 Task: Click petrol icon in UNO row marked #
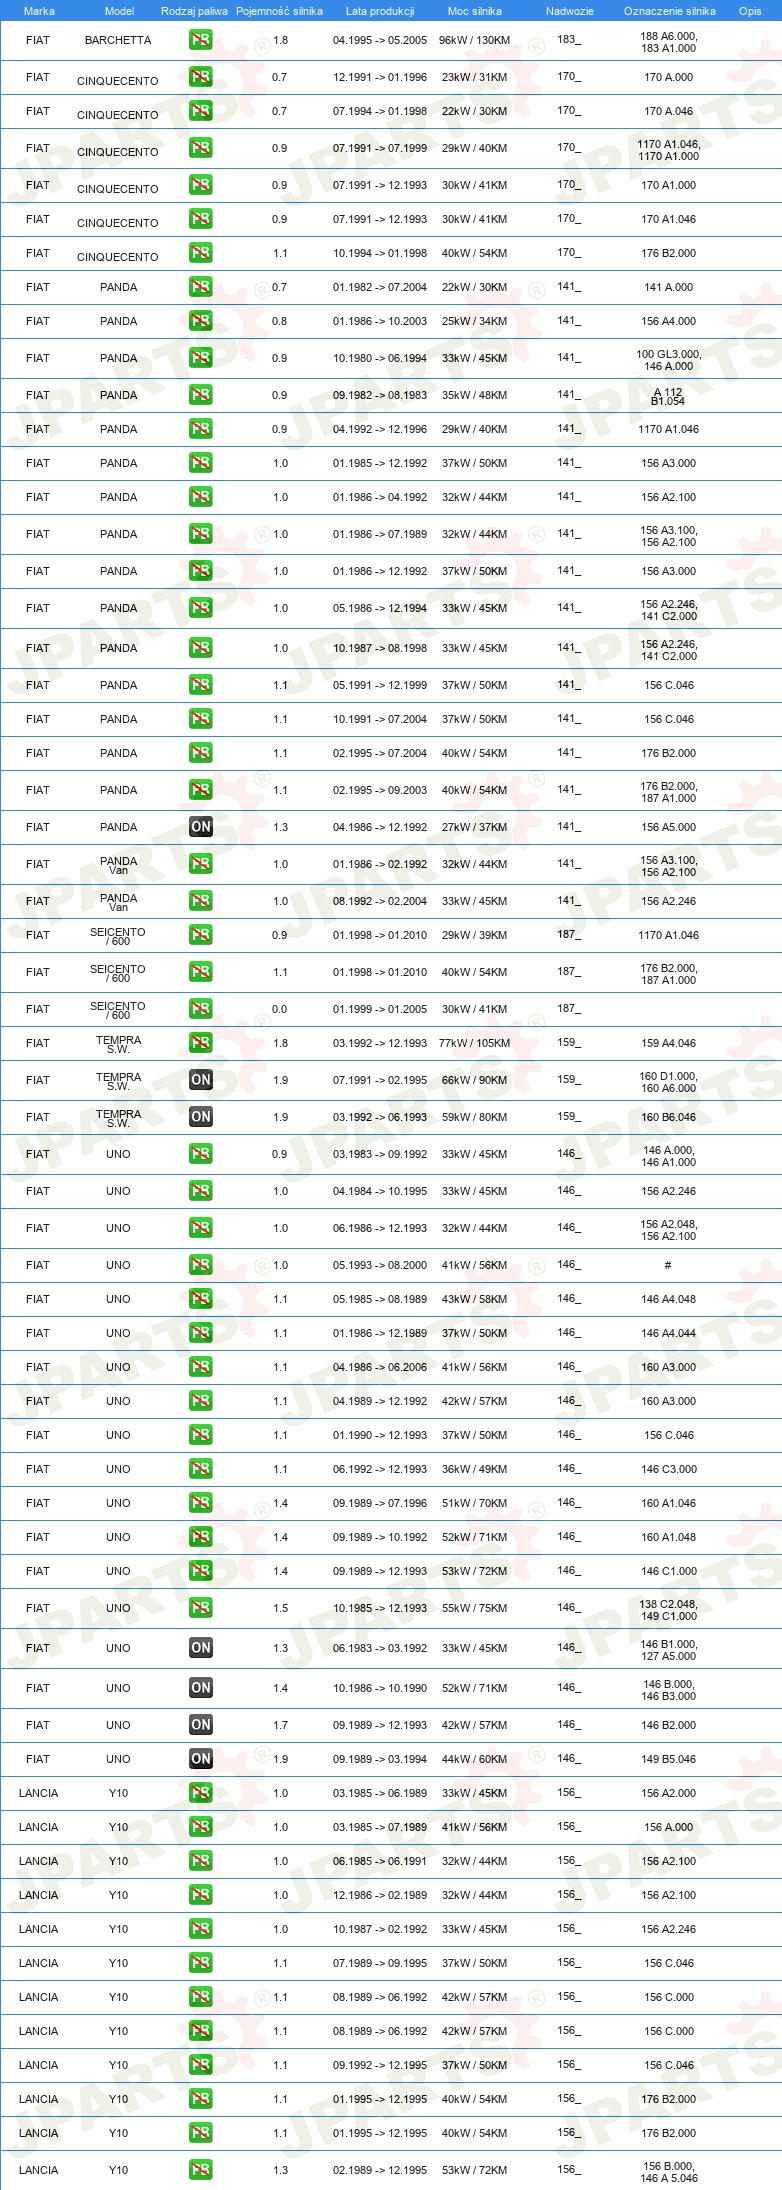[200, 1265]
